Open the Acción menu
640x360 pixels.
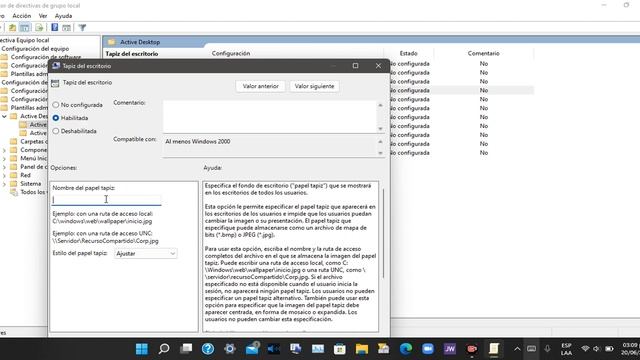pyautogui.click(x=22, y=16)
